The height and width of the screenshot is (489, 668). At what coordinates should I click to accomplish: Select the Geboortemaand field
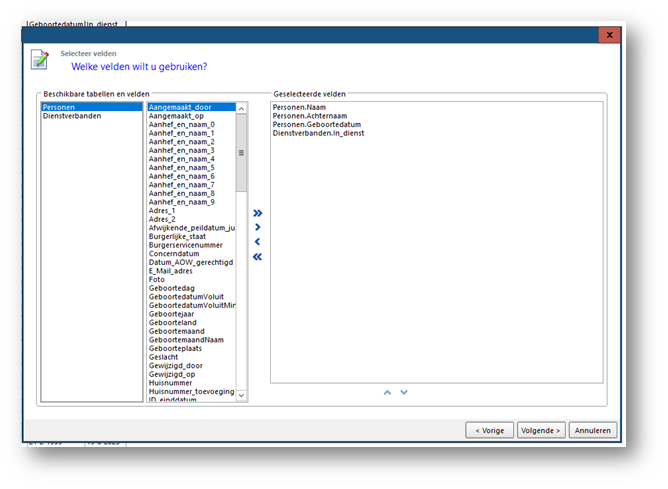(191, 331)
